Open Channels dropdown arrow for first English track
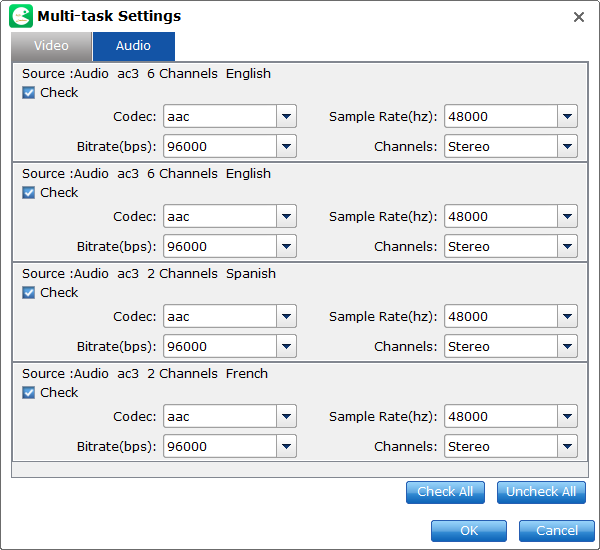This screenshot has width=600, height=550. [x=567, y=146]
